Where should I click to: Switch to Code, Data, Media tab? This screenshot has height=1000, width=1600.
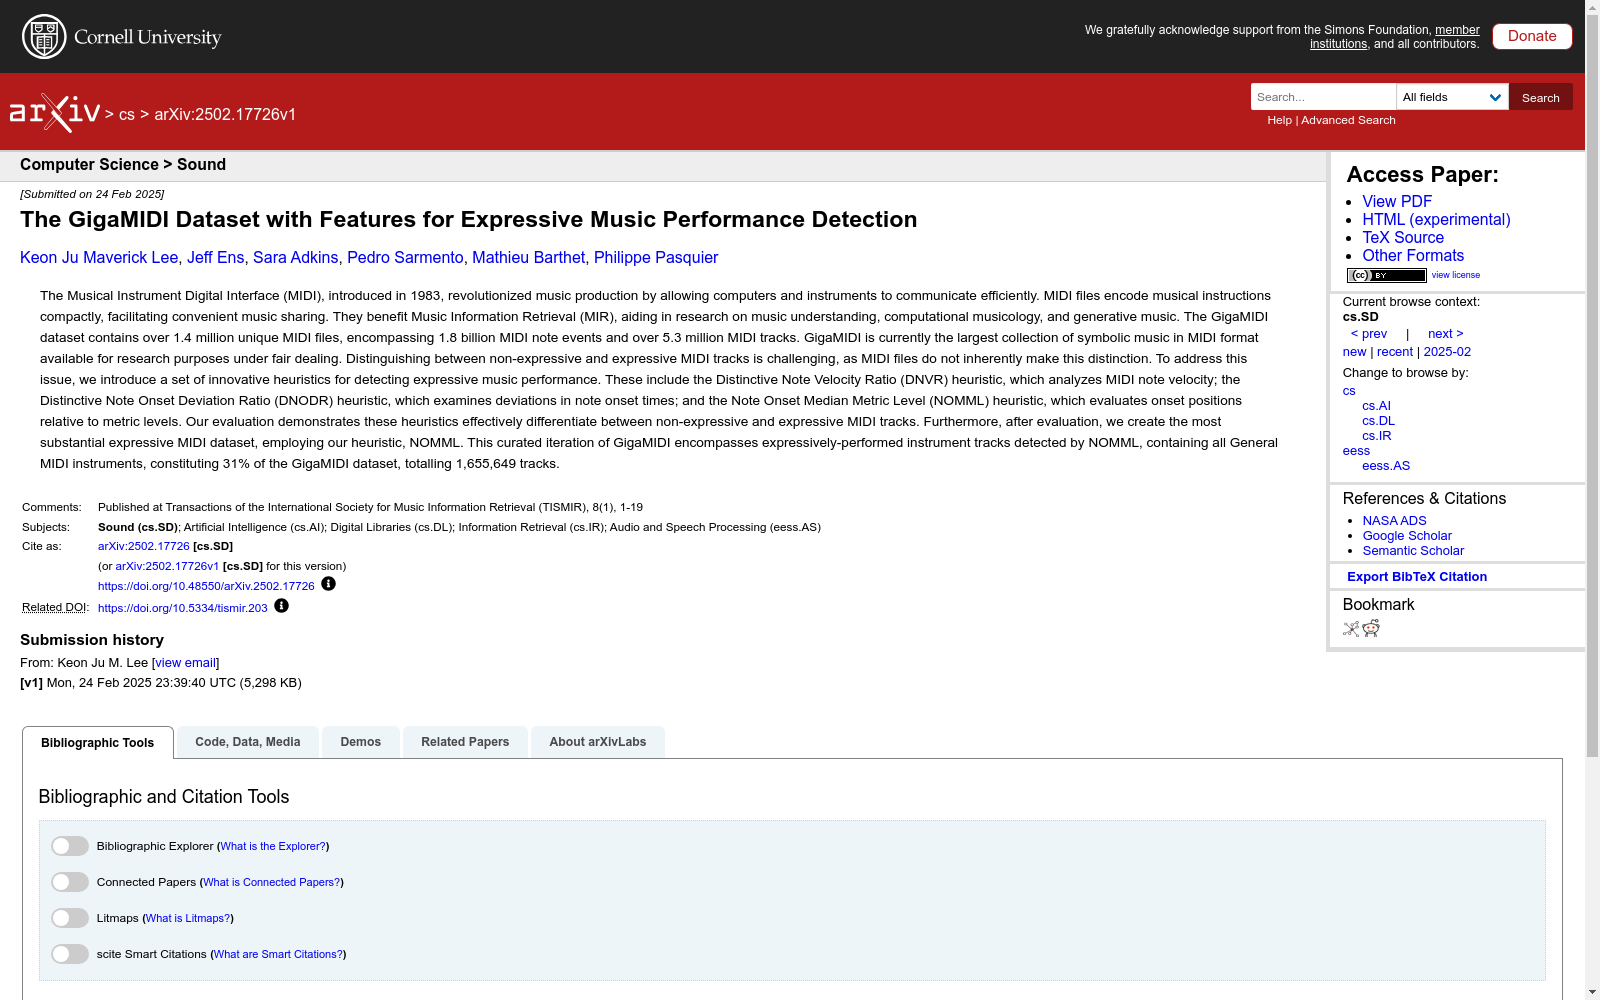(x=248, y=742)
